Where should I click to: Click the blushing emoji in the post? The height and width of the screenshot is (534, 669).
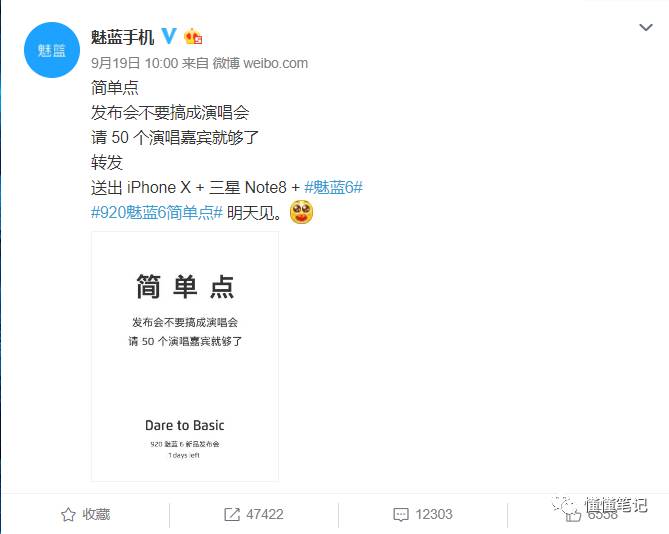301,212
